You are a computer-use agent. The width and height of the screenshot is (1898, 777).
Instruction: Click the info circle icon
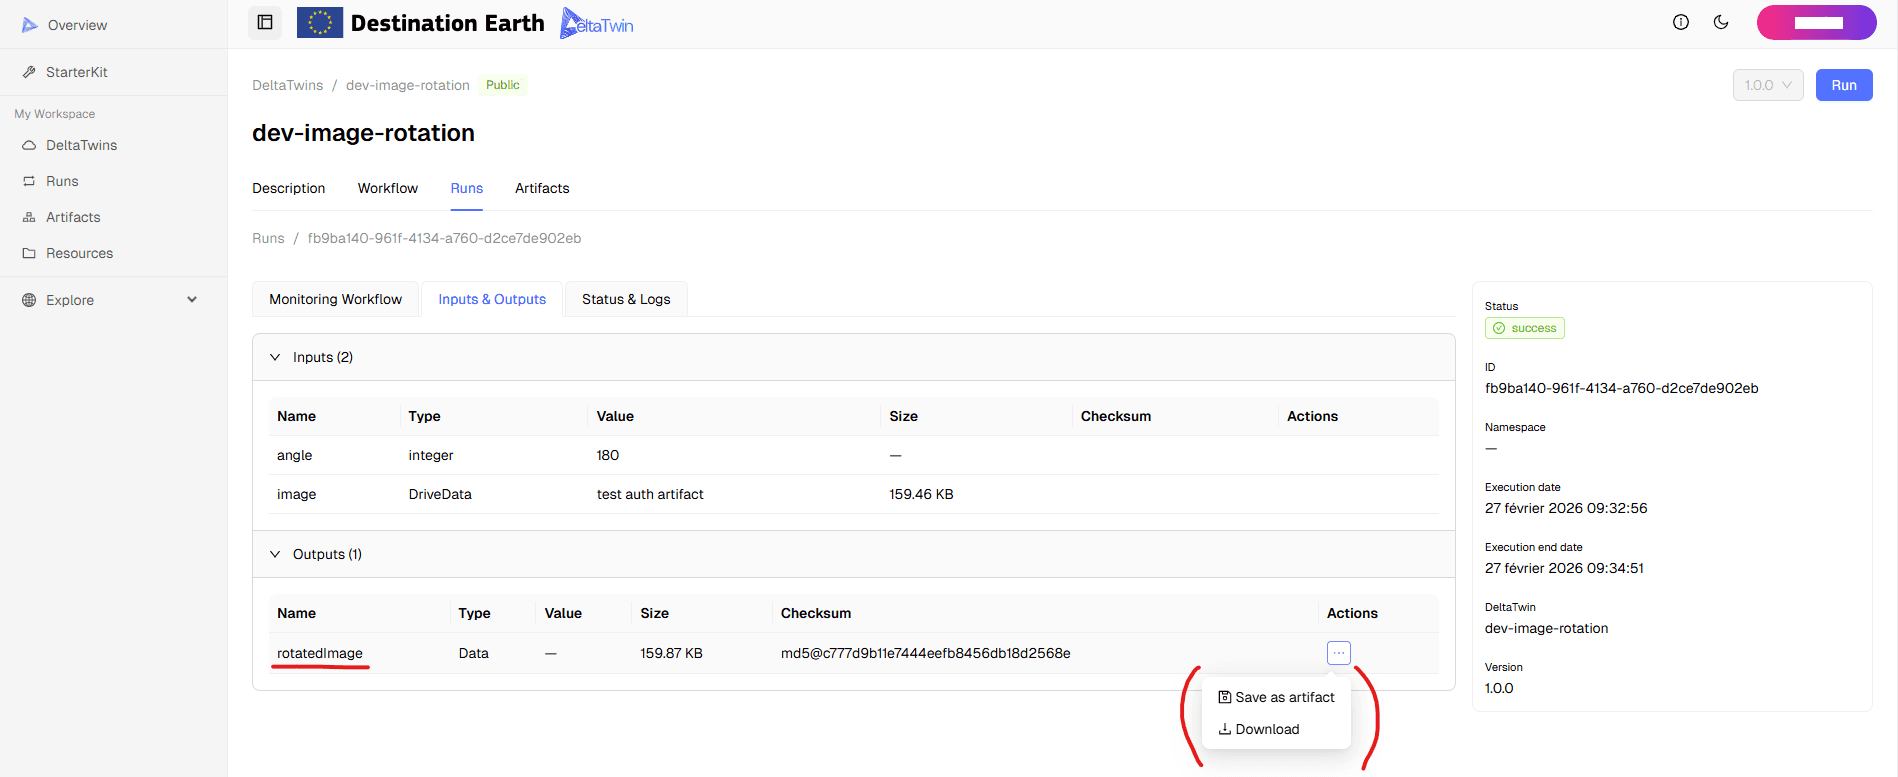click(x=1681, y=22)
